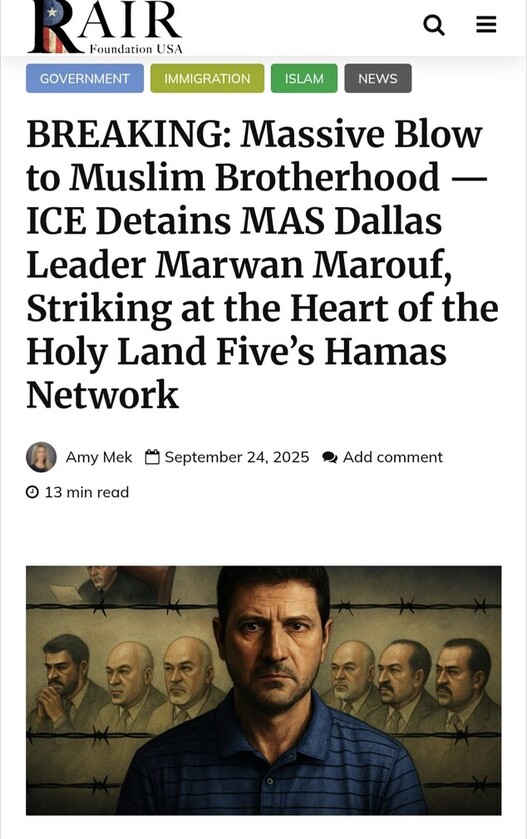Select the GOVERNMENT category tag

[x=85, y=79]
